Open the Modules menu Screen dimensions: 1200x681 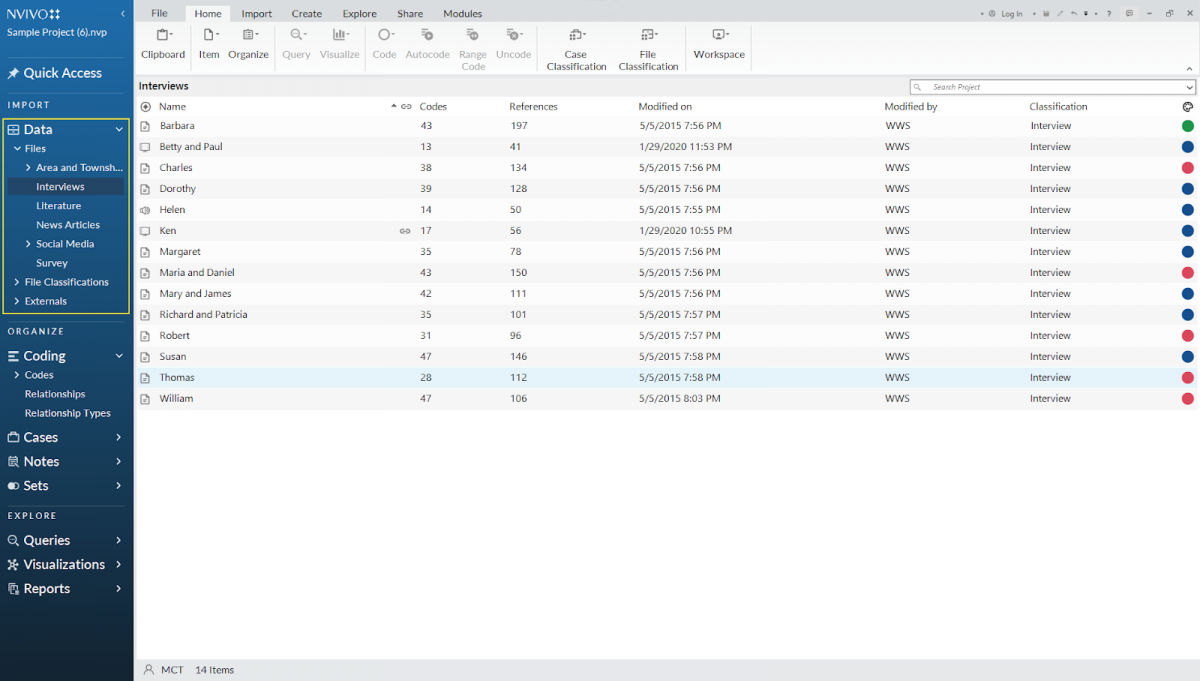click(462, 13)
